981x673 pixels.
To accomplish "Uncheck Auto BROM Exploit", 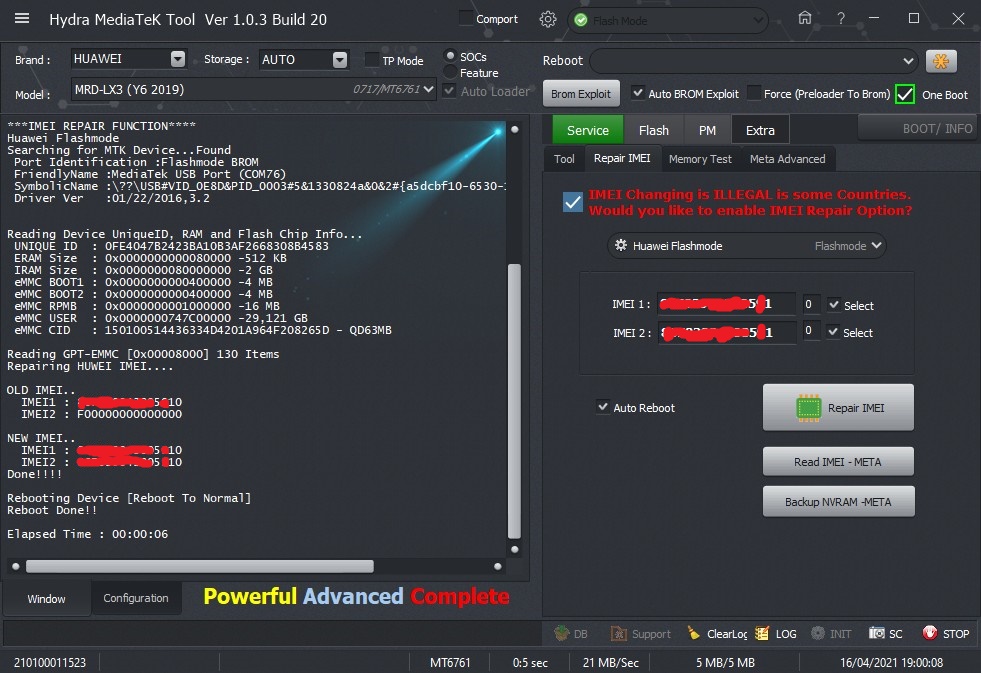I will (638, 93).
